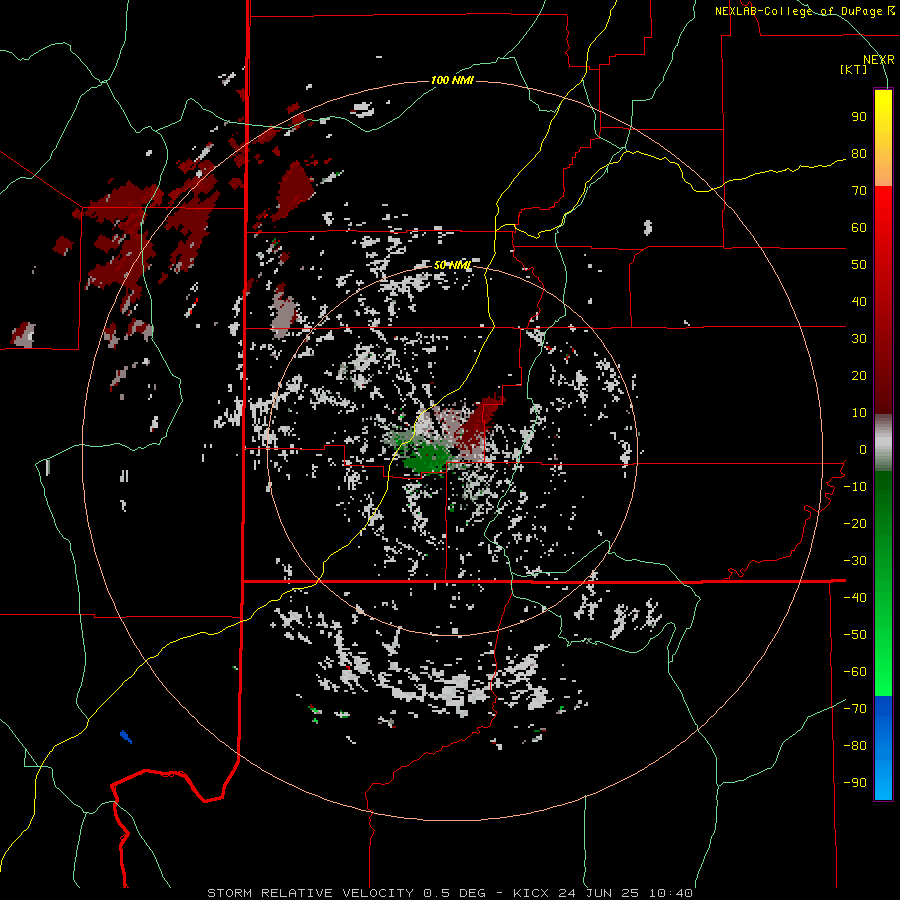Viewport: 900px width, 900px height.
Task: Click the -10 value on the velocity scale
Action: click(x=855, y=487)
